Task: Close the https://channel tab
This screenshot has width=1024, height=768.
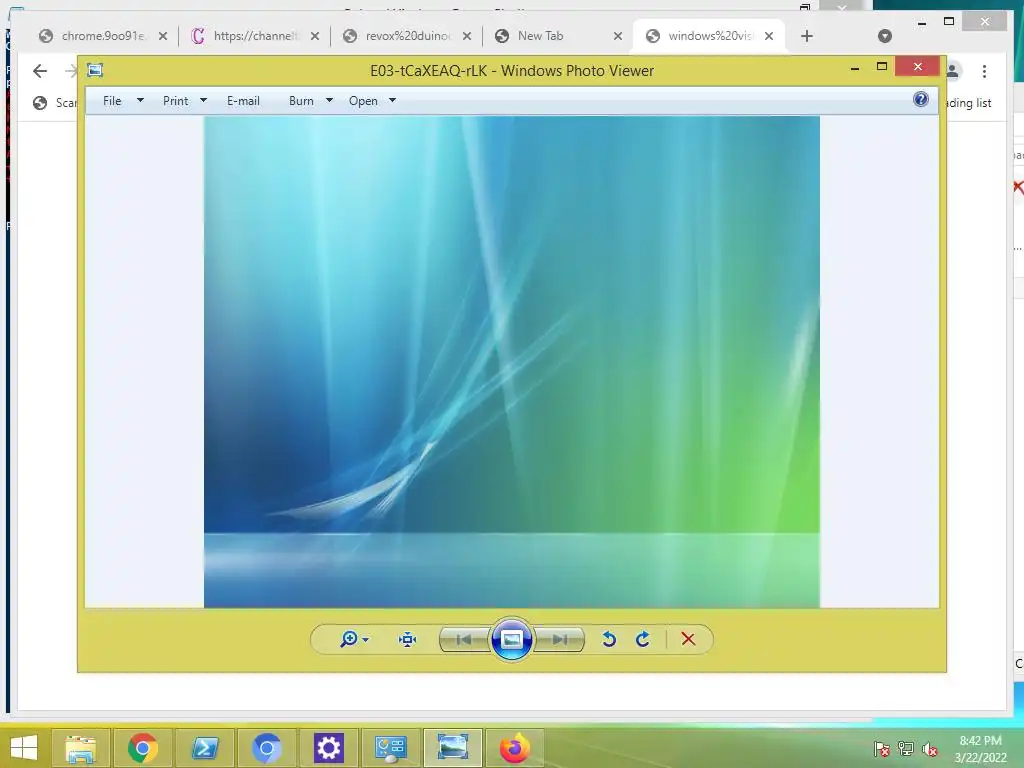Action: click(315, 36)
